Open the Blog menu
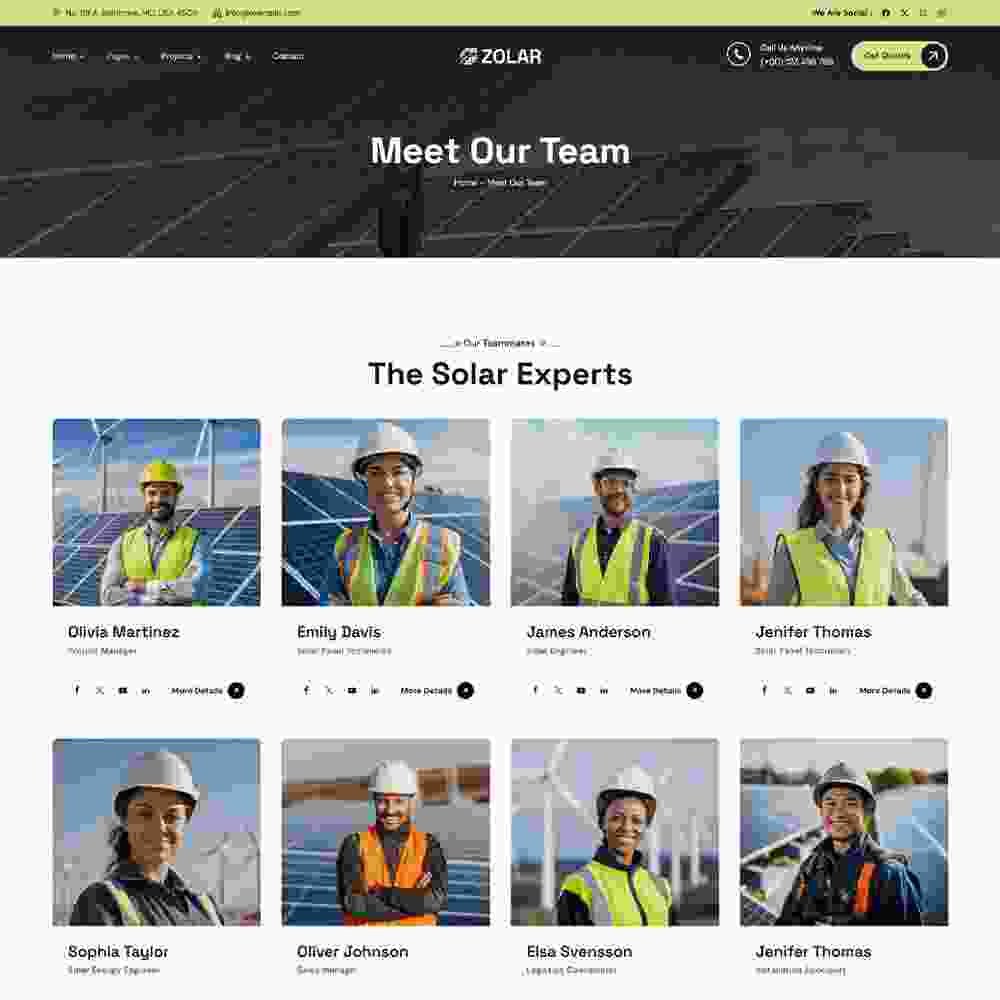Image resolution: width=1000 pixels, height=1000 pixels. [x=237, y=56]
